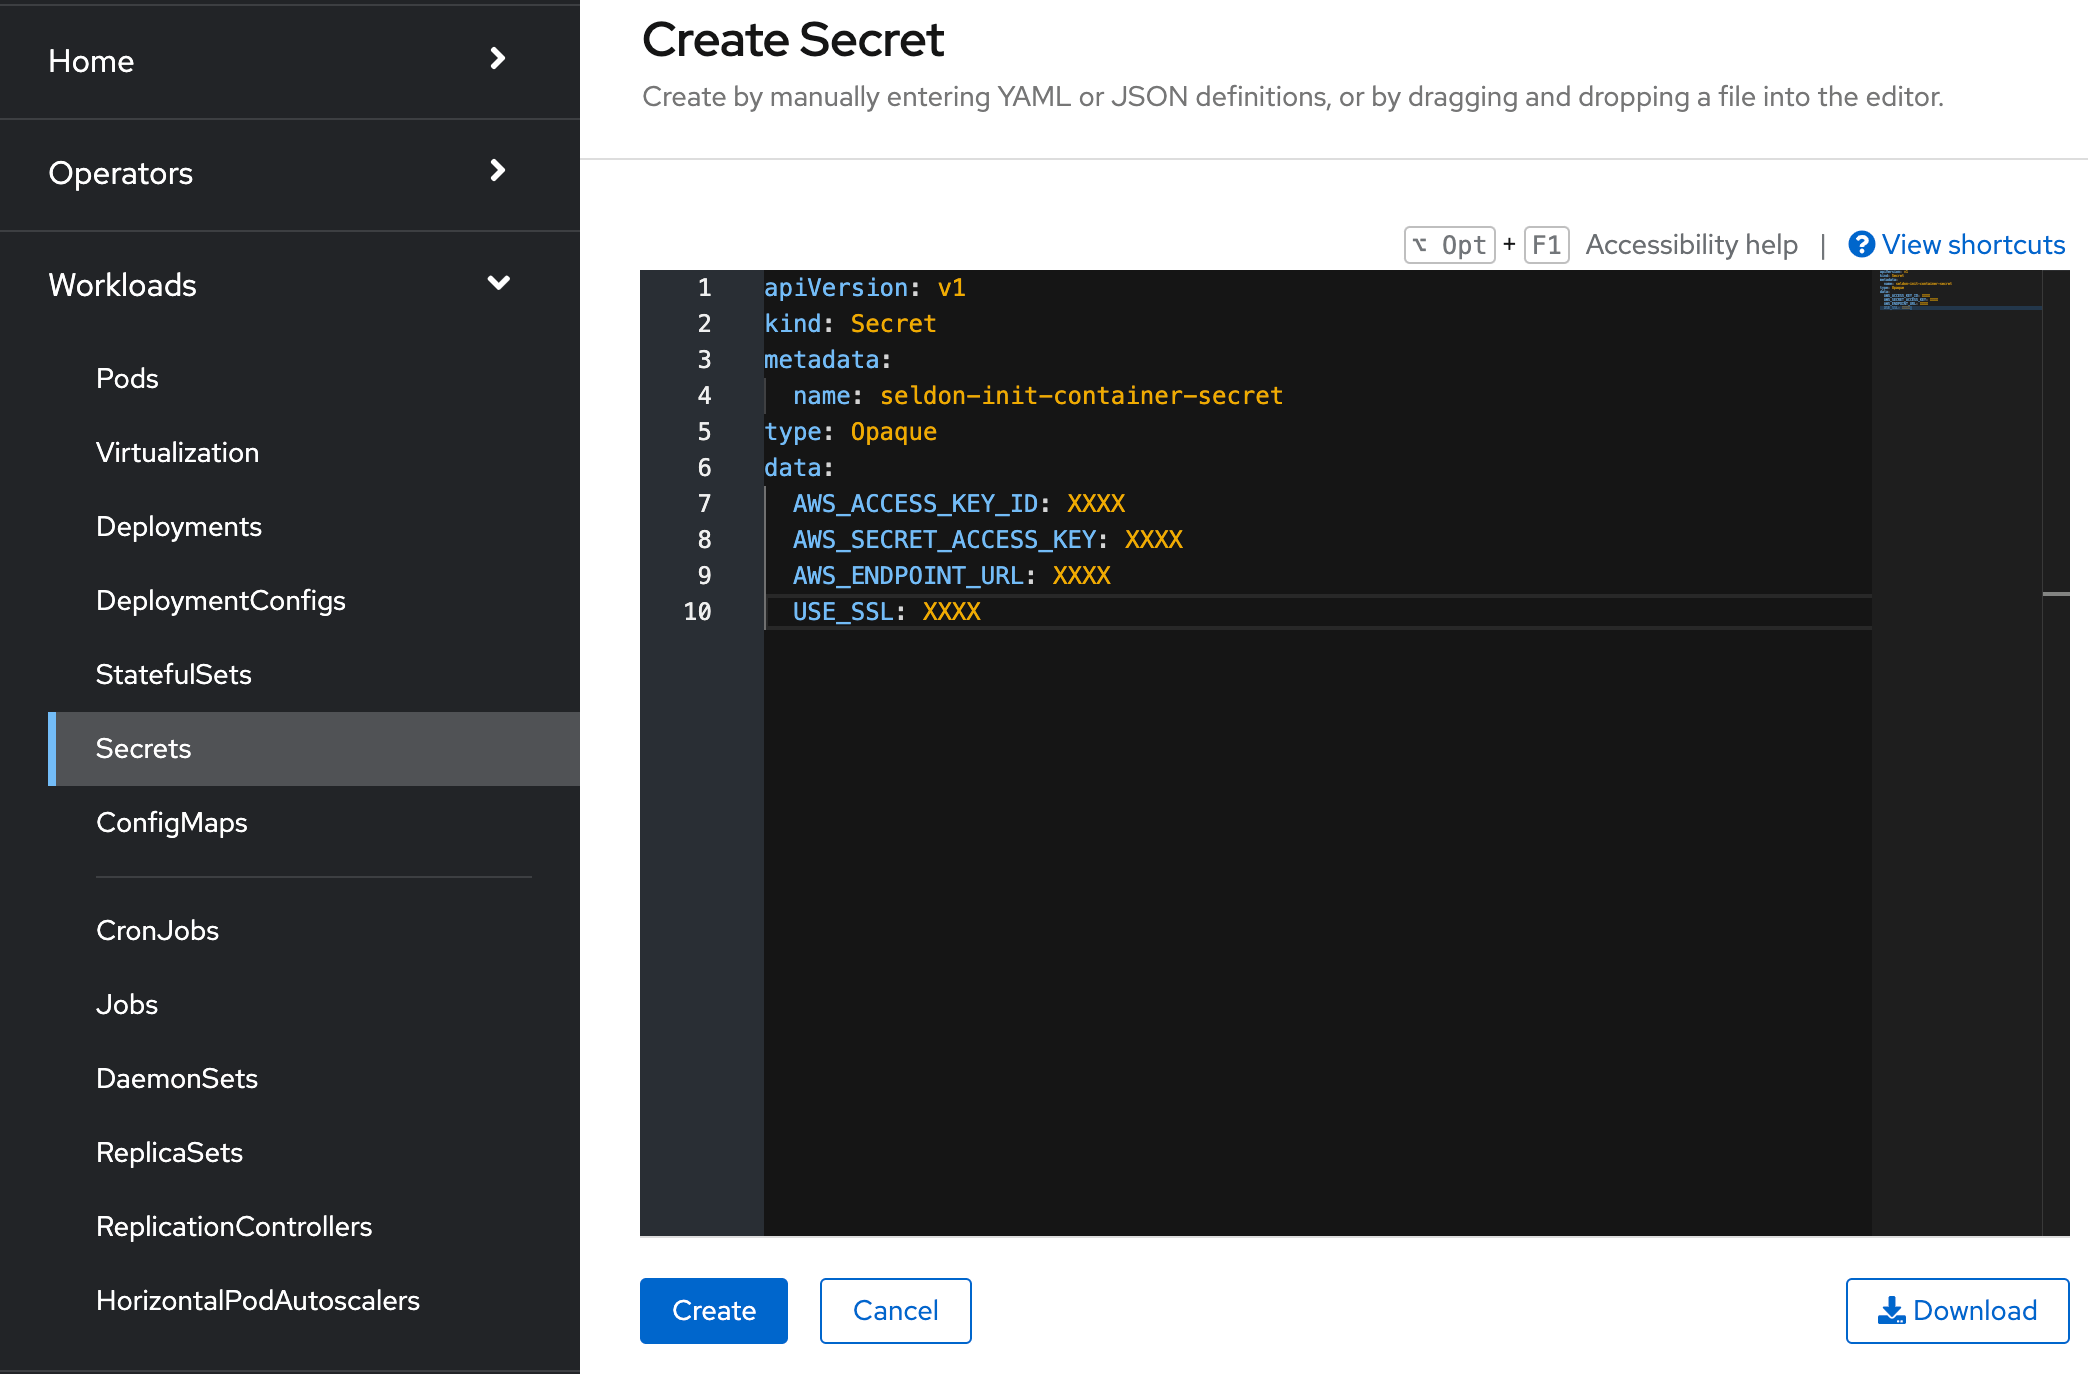Open the StatefulSets page
This screenshot has width=2088, height=1374.
[173, 674]
